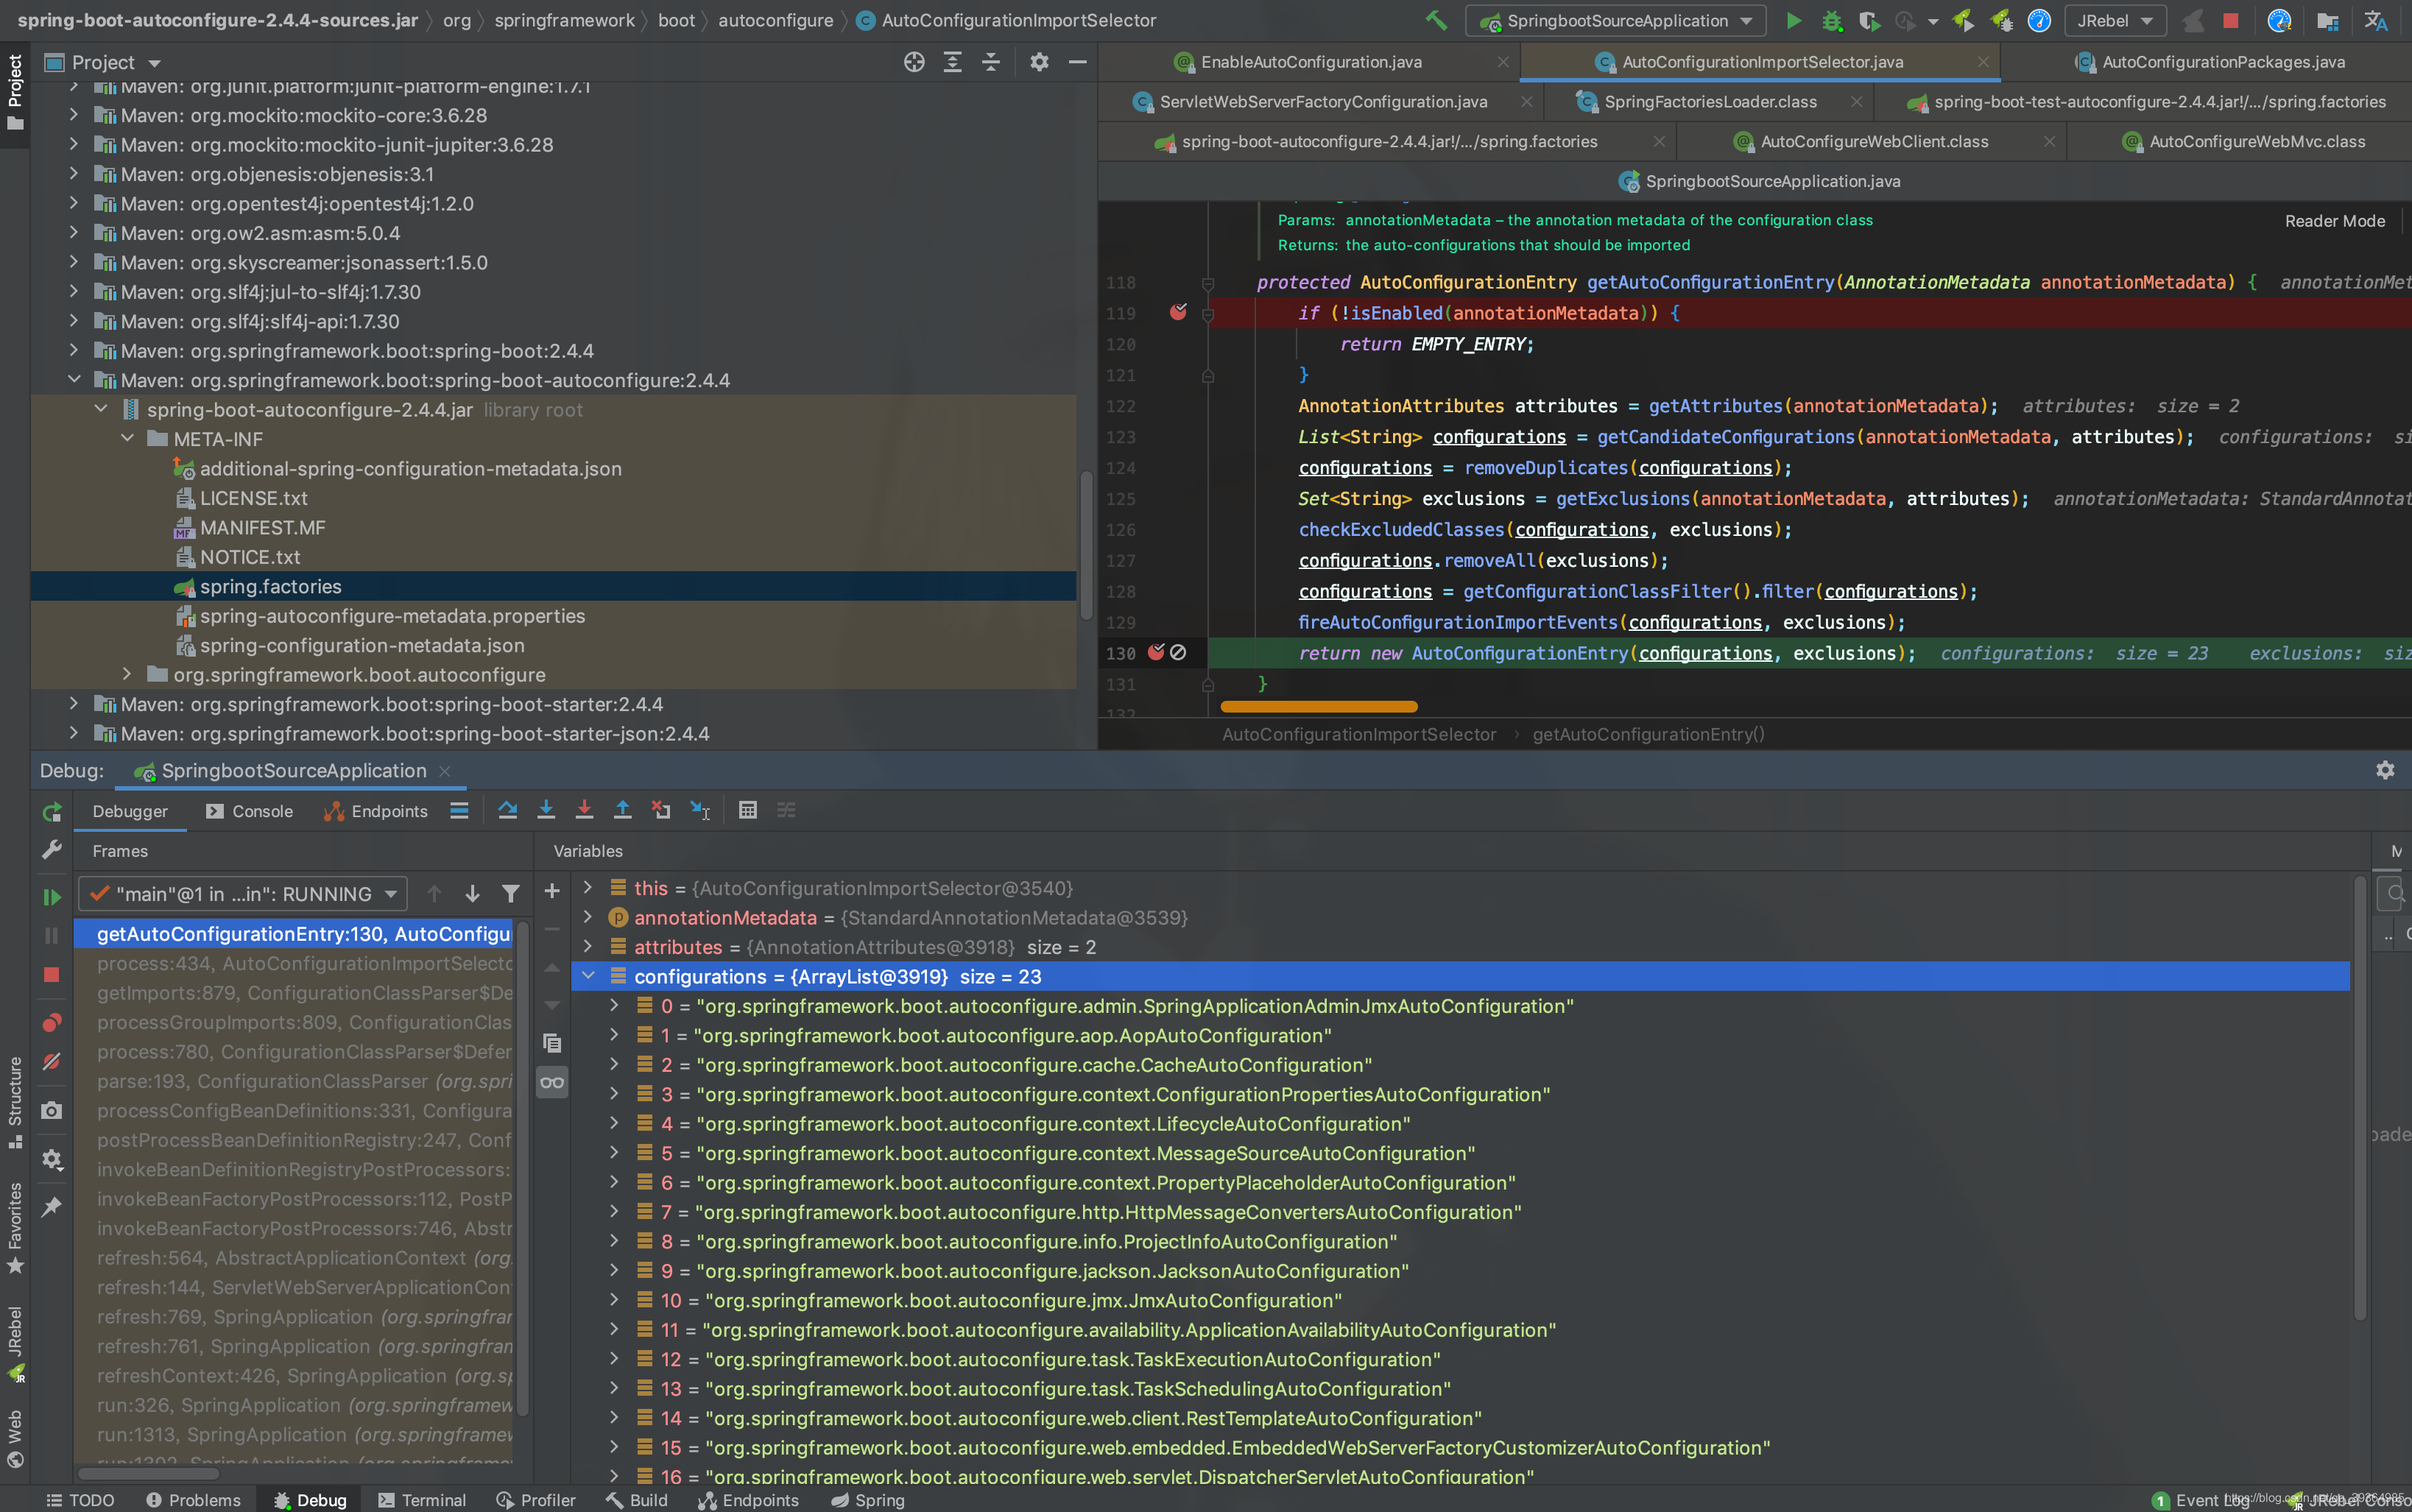Click Step Over in the debugger toolbar
The height and width of the screenshot is (1512, 2412).
(508, 810)
